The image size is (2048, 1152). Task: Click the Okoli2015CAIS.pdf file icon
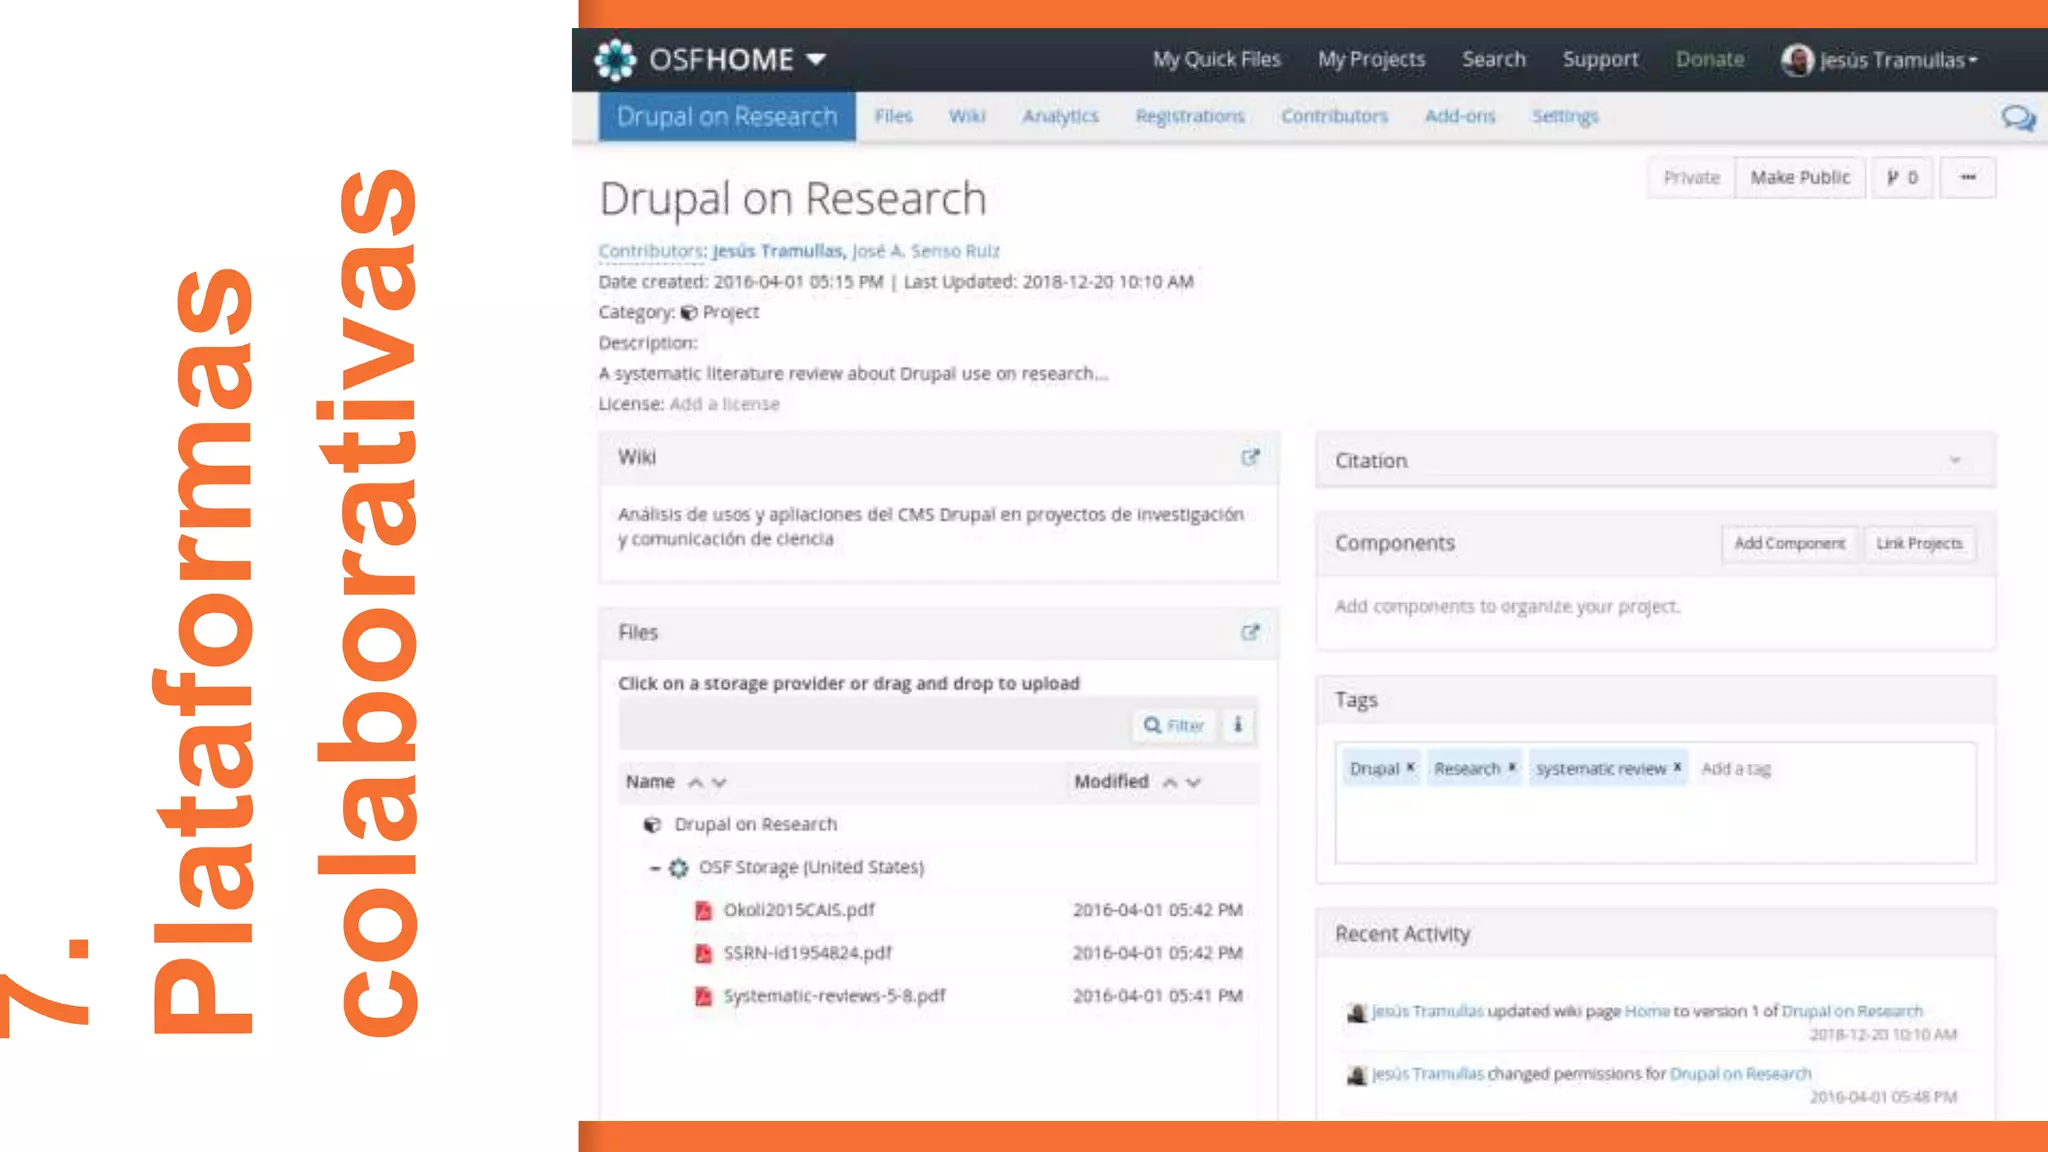tap(704, 910)
